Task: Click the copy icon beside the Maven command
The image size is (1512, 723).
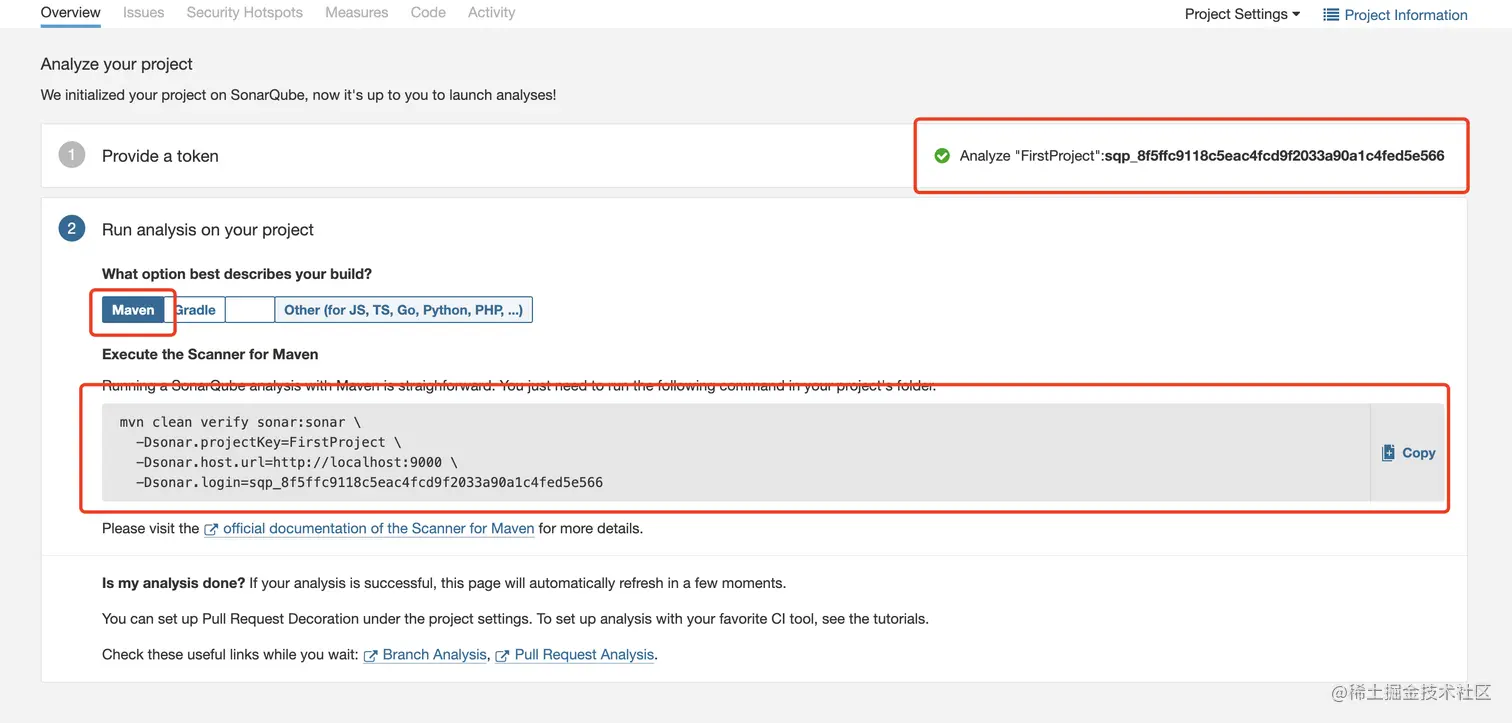Action: pos(1388,453)
